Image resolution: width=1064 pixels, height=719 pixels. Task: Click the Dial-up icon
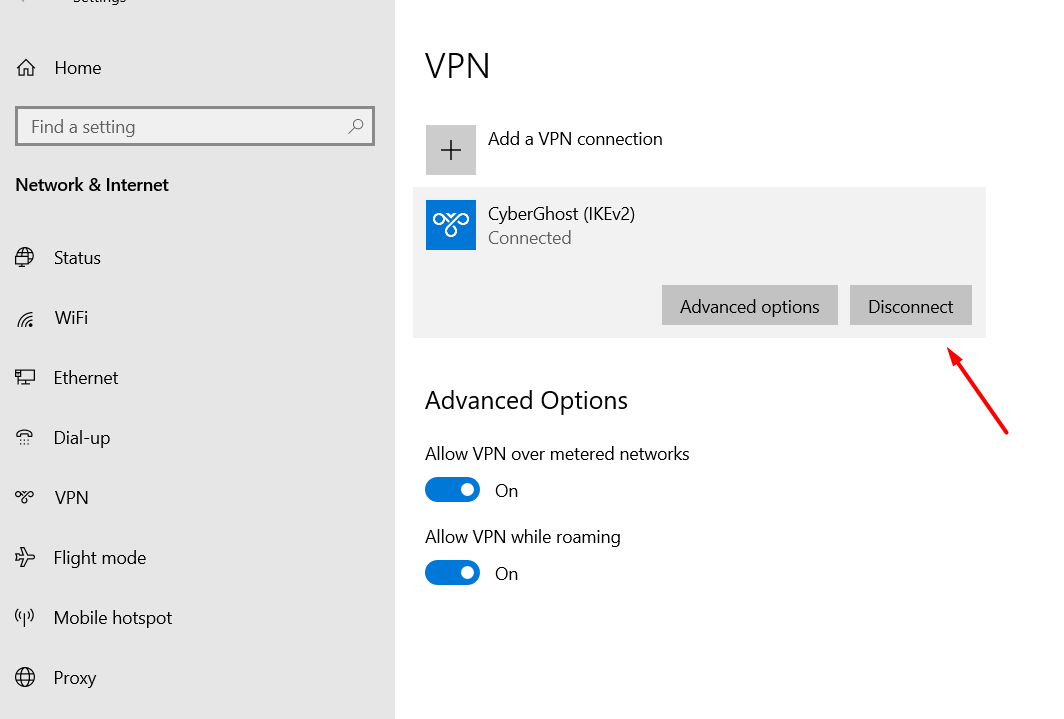pos(25,438)
